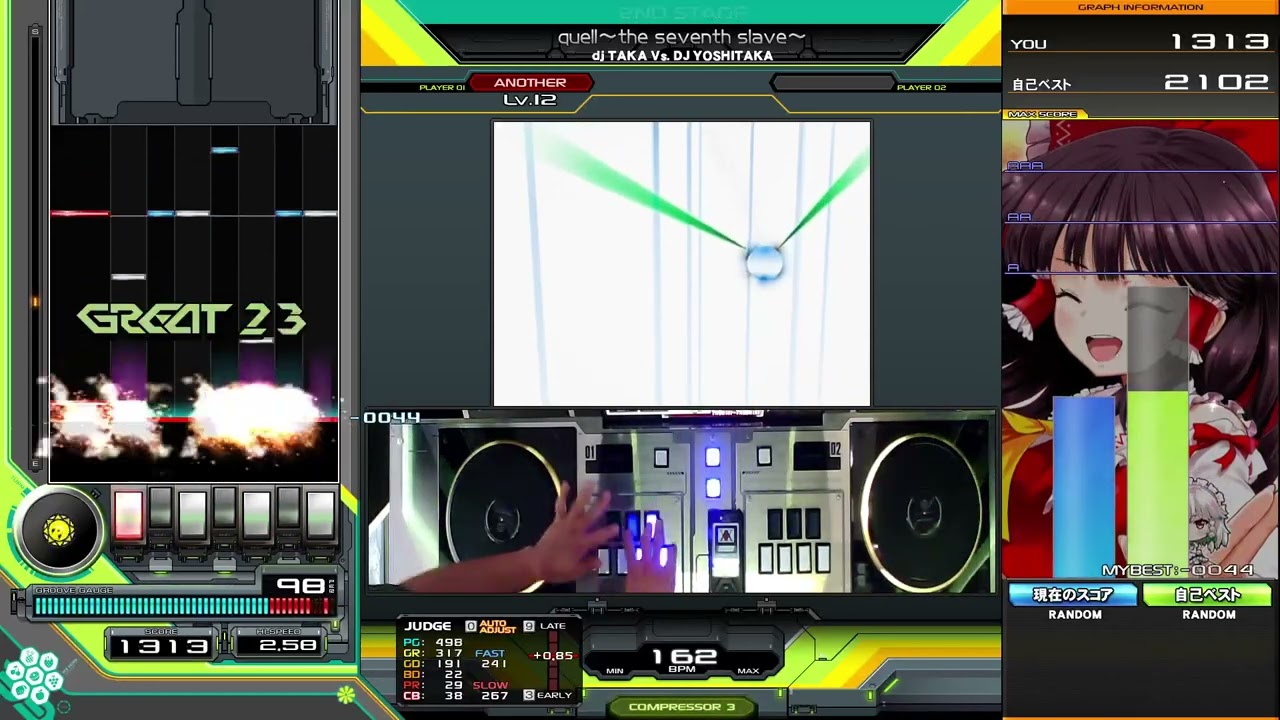Click the PG 498 count

[433, 643]
